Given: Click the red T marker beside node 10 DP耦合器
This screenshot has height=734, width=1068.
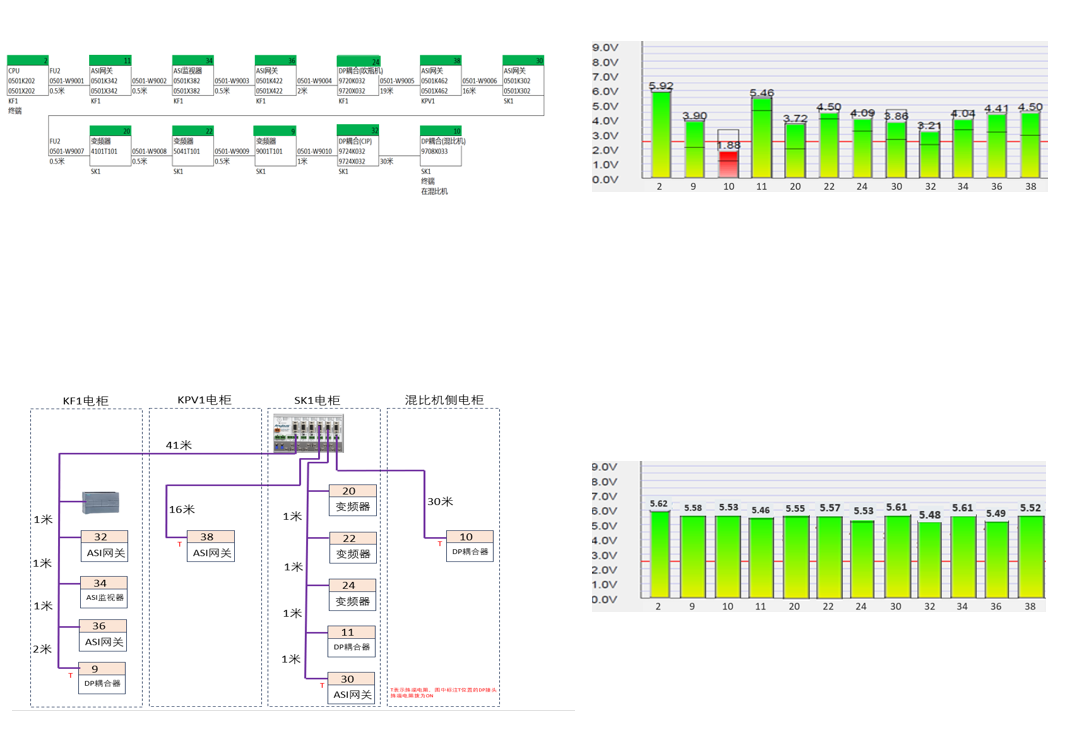Looking at the screenshot, I should click(x=439, y=544).
